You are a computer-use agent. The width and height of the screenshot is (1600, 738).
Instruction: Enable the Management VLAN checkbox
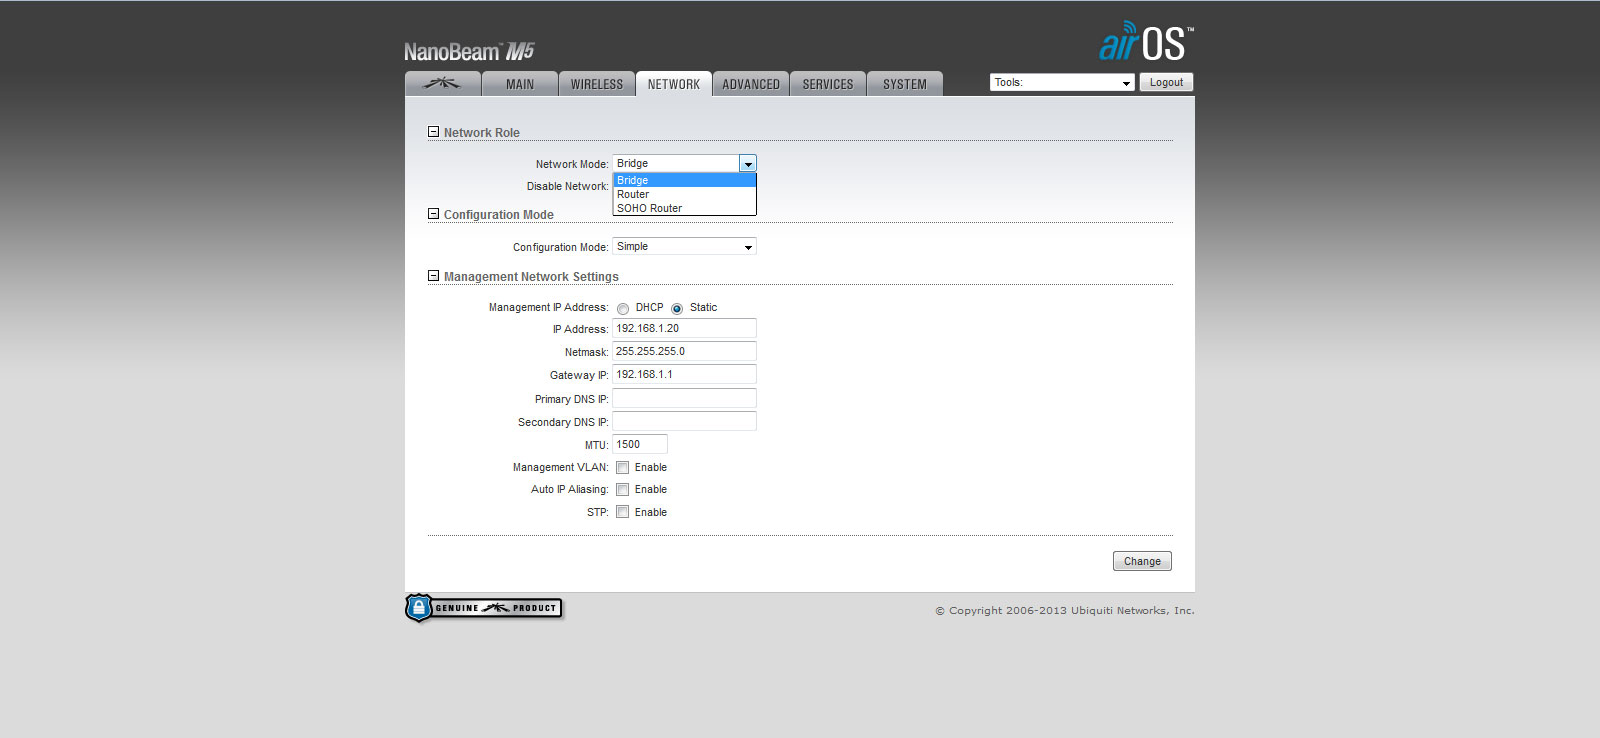tap(623, 468)
